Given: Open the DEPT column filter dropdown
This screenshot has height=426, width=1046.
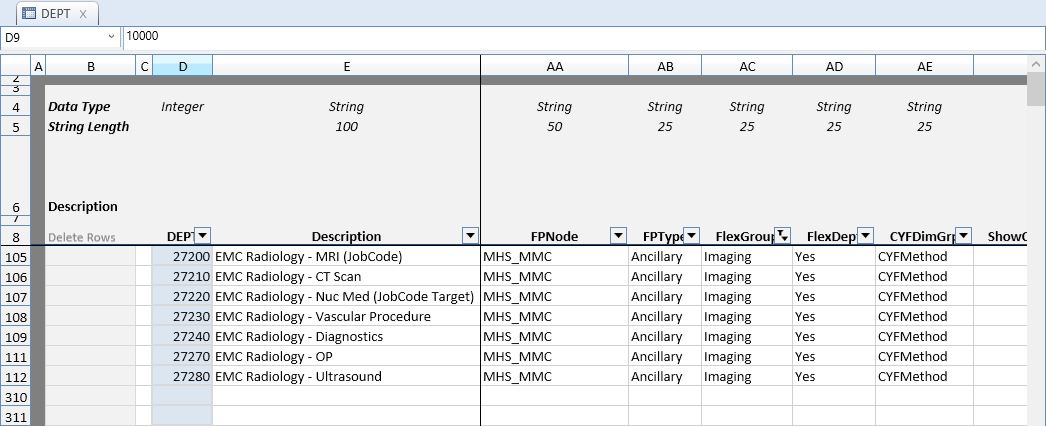Looking at the screenshot, I should (203, 236).
